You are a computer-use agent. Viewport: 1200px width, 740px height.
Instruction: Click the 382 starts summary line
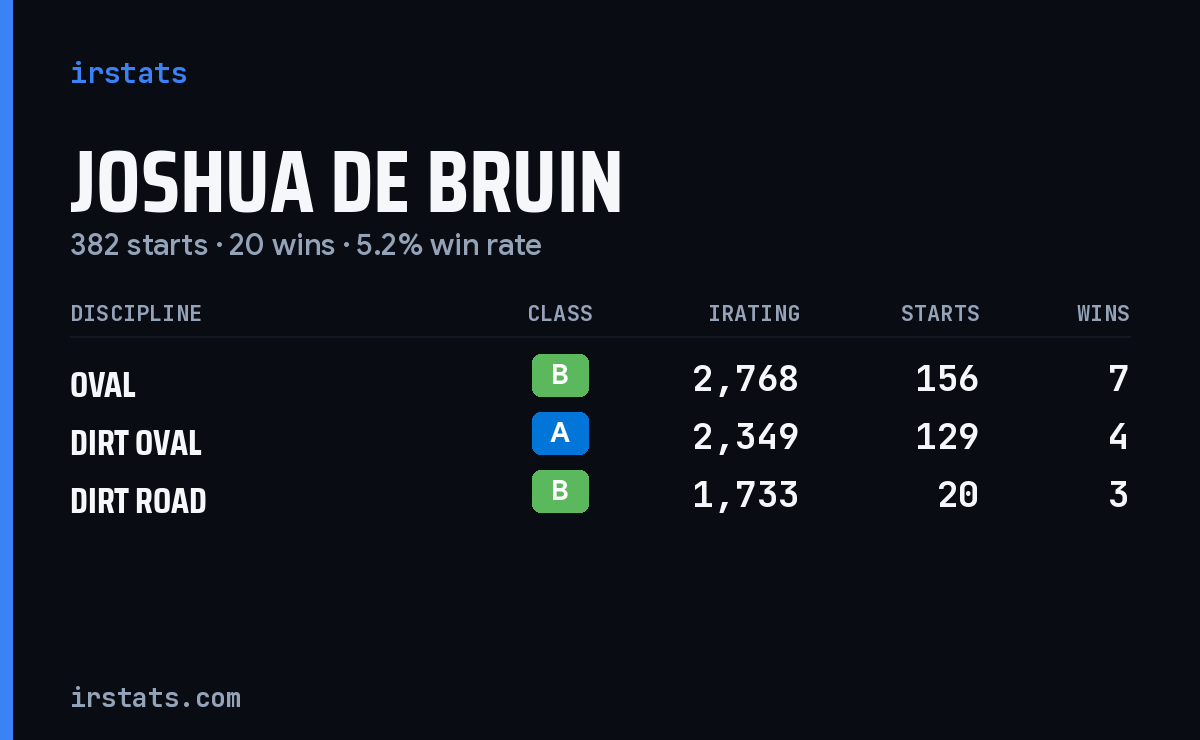point(306,245)
